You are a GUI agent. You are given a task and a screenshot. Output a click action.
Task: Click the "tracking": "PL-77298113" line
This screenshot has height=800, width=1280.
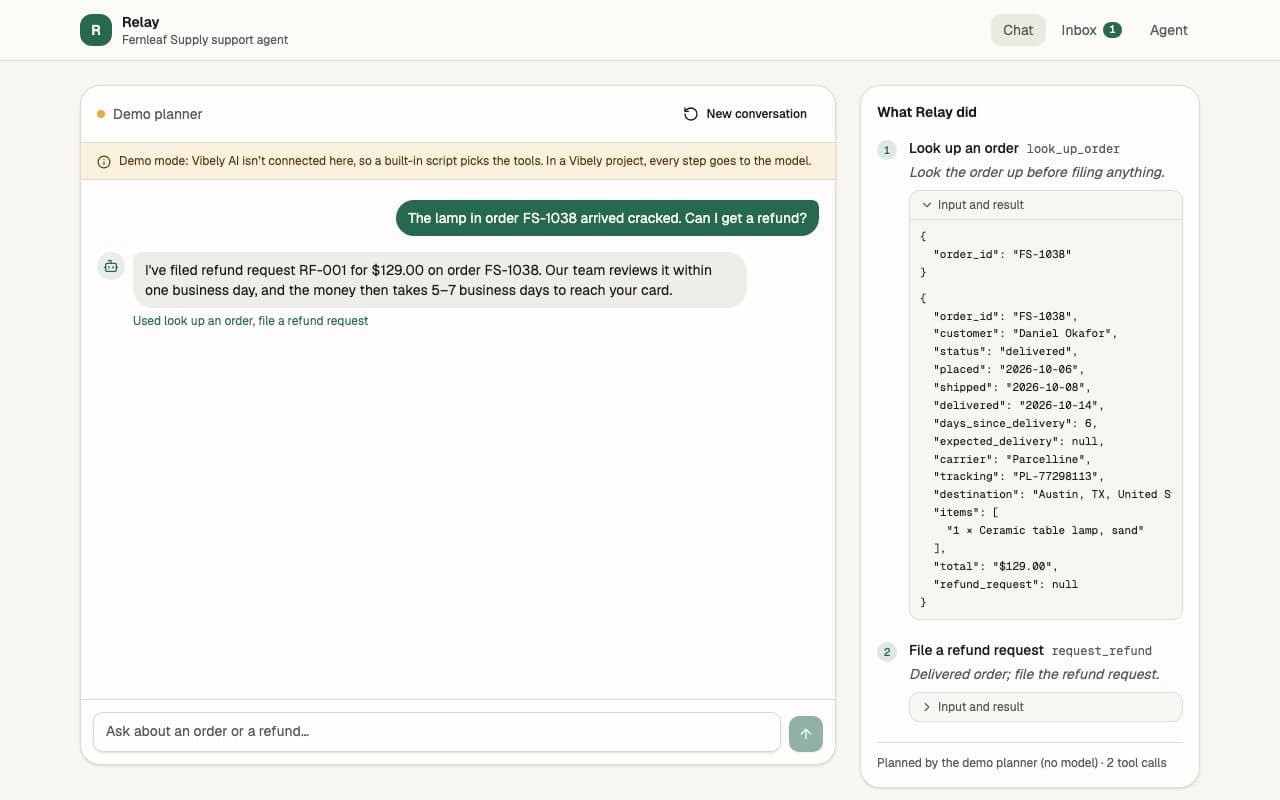pyautogui.click(x=1021, y=477)
